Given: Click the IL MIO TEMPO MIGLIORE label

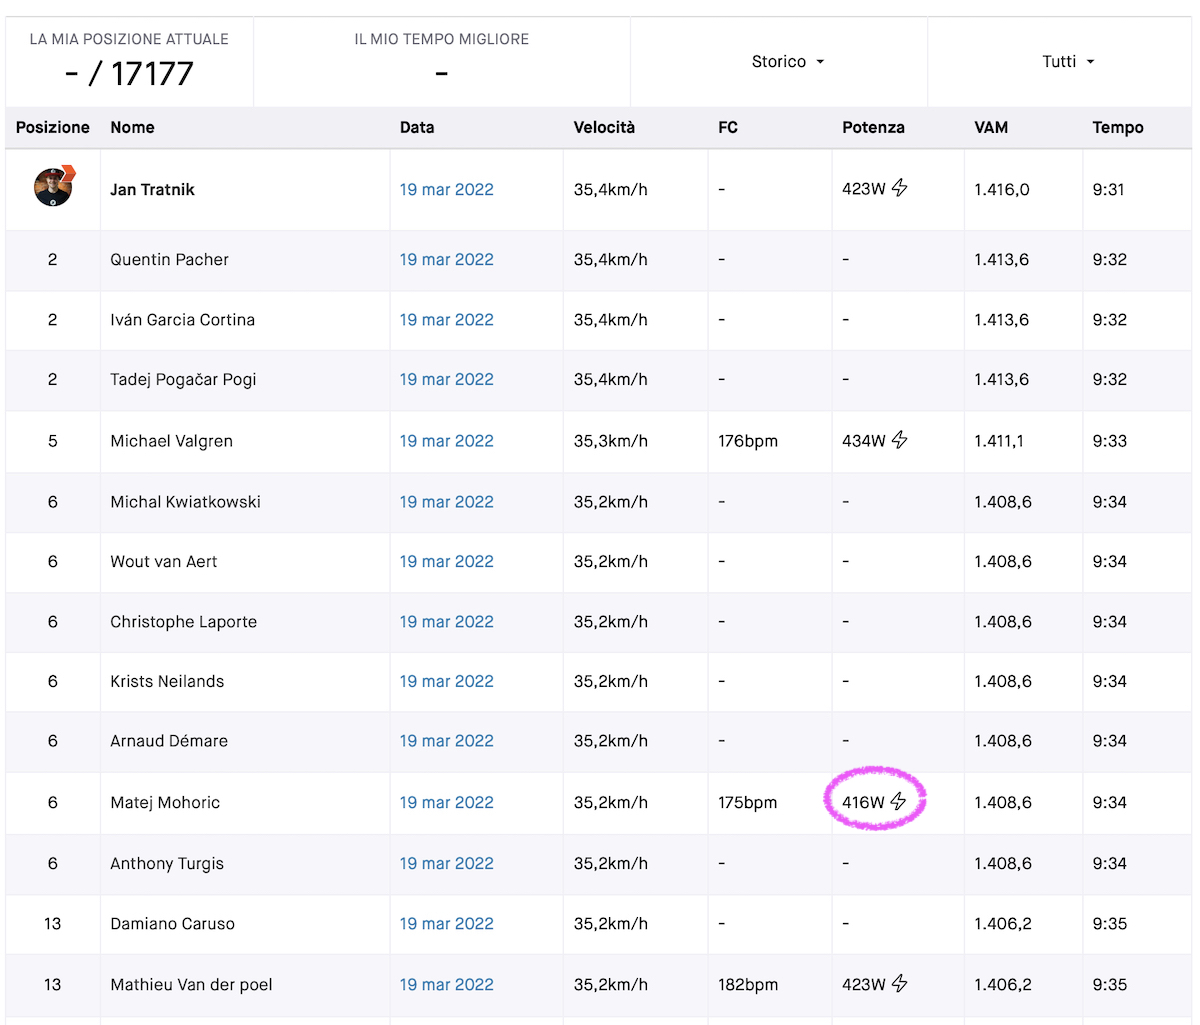Looking at the screenshot, I should coord(441,40).
